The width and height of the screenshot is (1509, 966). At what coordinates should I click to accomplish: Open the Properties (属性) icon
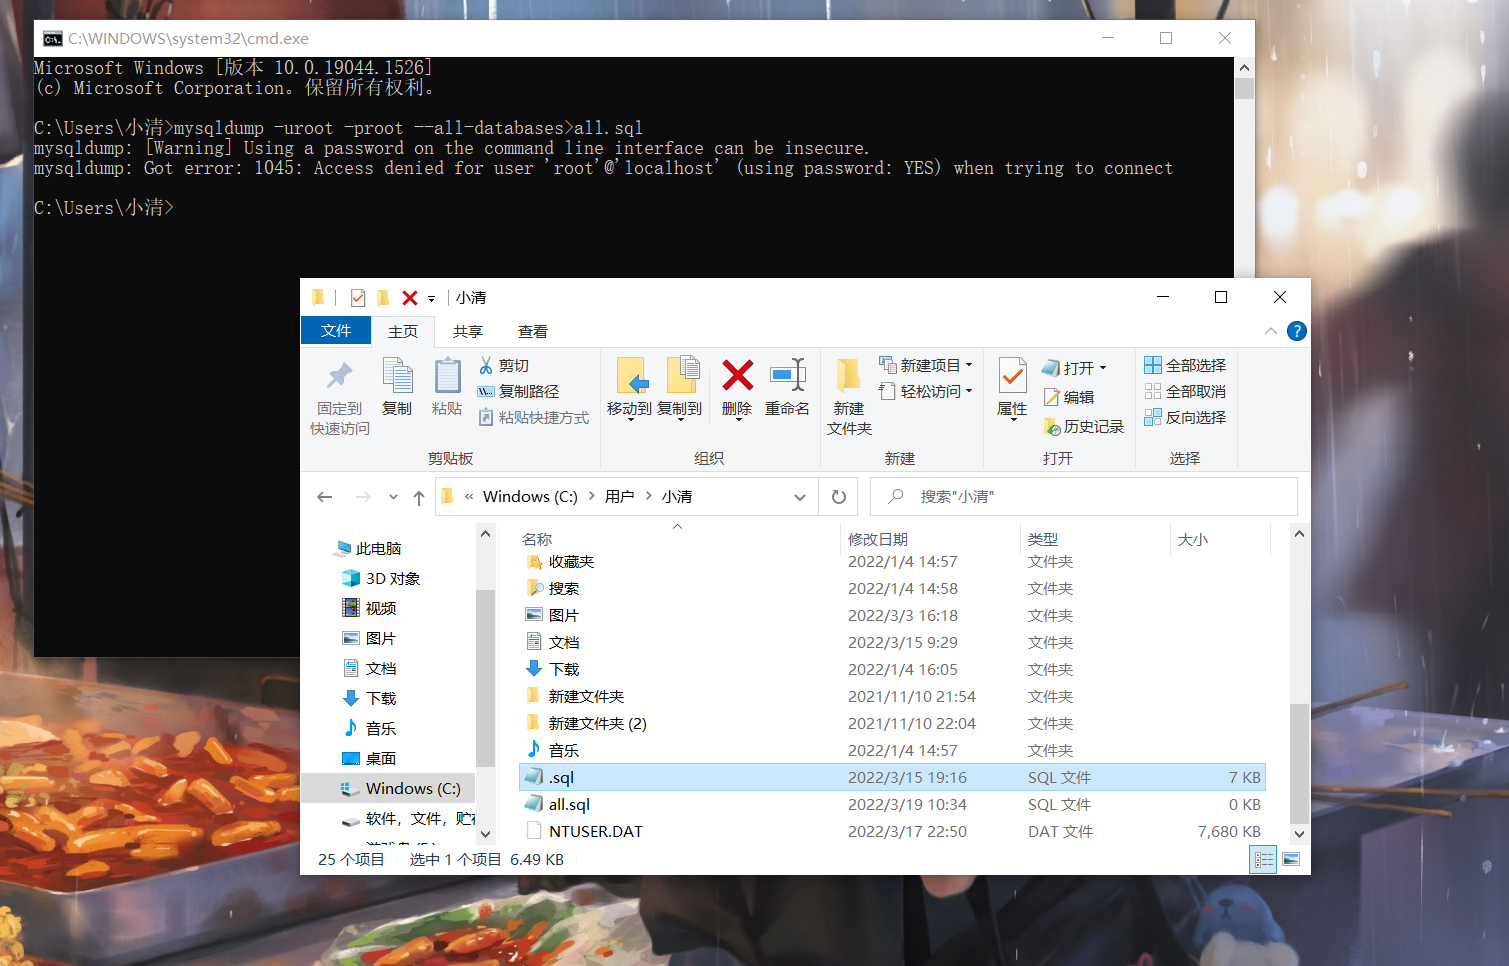click(1012, 376)
